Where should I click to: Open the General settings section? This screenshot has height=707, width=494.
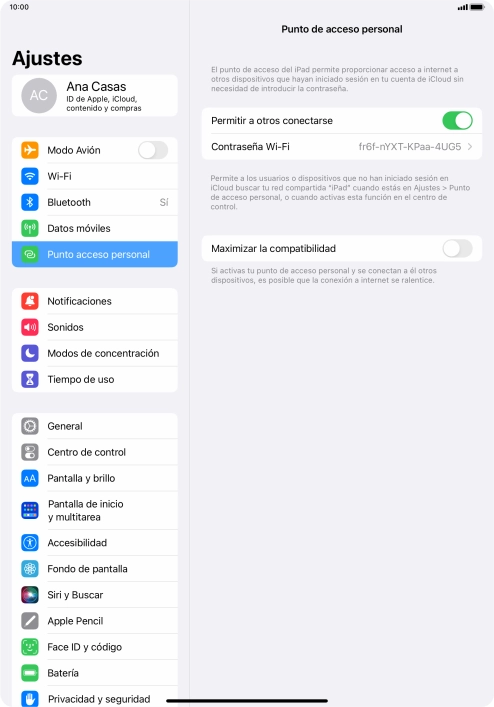pyautogui.click(x=95, y=426)
